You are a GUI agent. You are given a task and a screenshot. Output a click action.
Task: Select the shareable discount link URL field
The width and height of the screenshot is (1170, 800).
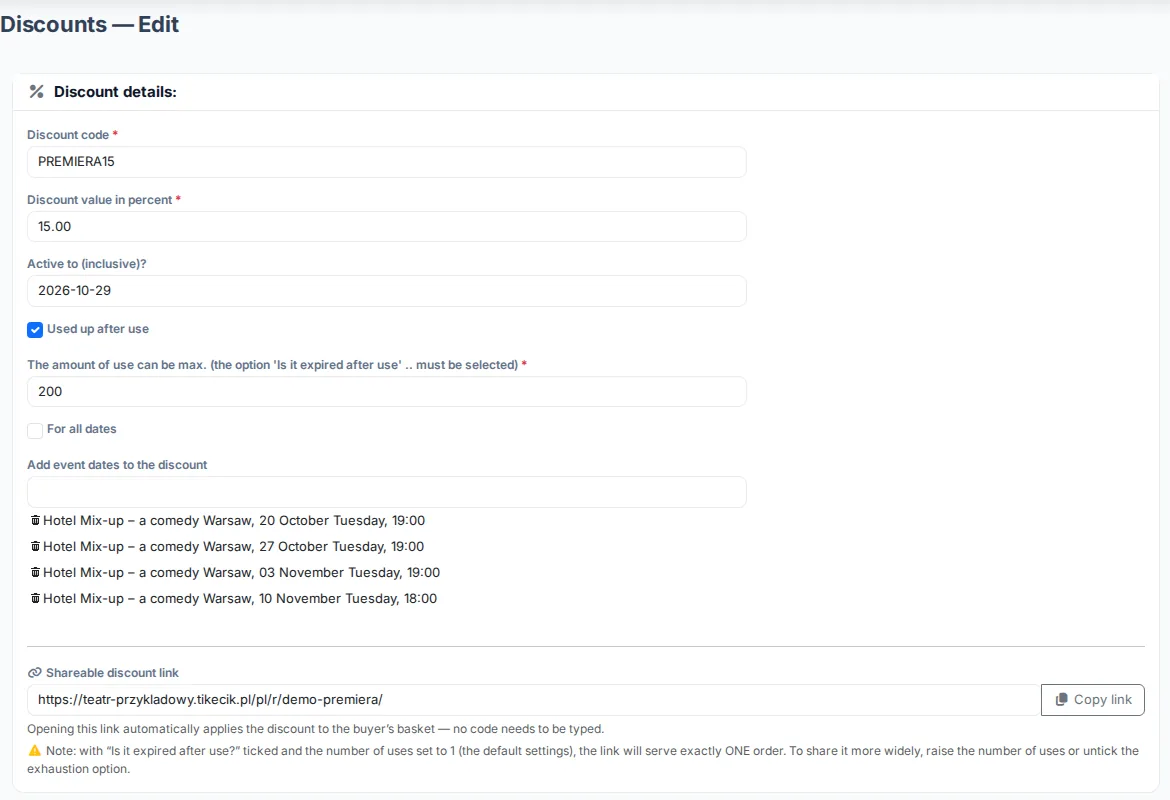(534, 700)
